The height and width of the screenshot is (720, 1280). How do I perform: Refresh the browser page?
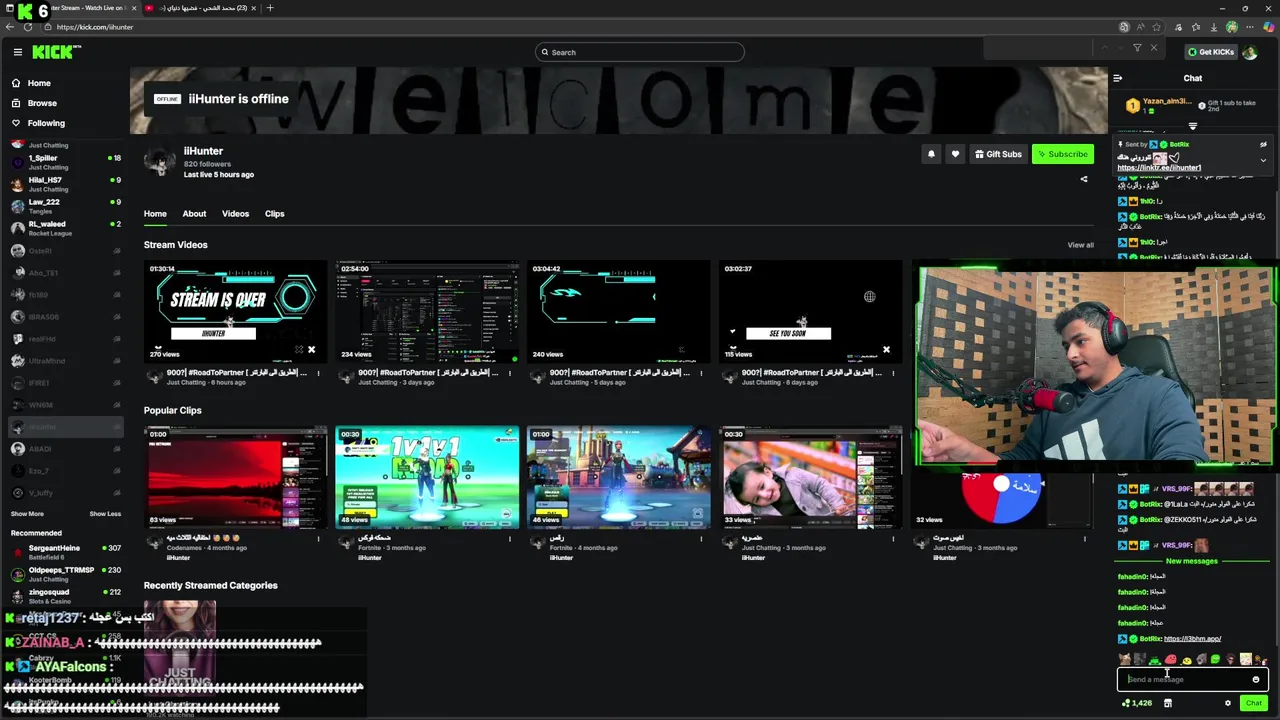pyautogui.click(x=27, y=27)
